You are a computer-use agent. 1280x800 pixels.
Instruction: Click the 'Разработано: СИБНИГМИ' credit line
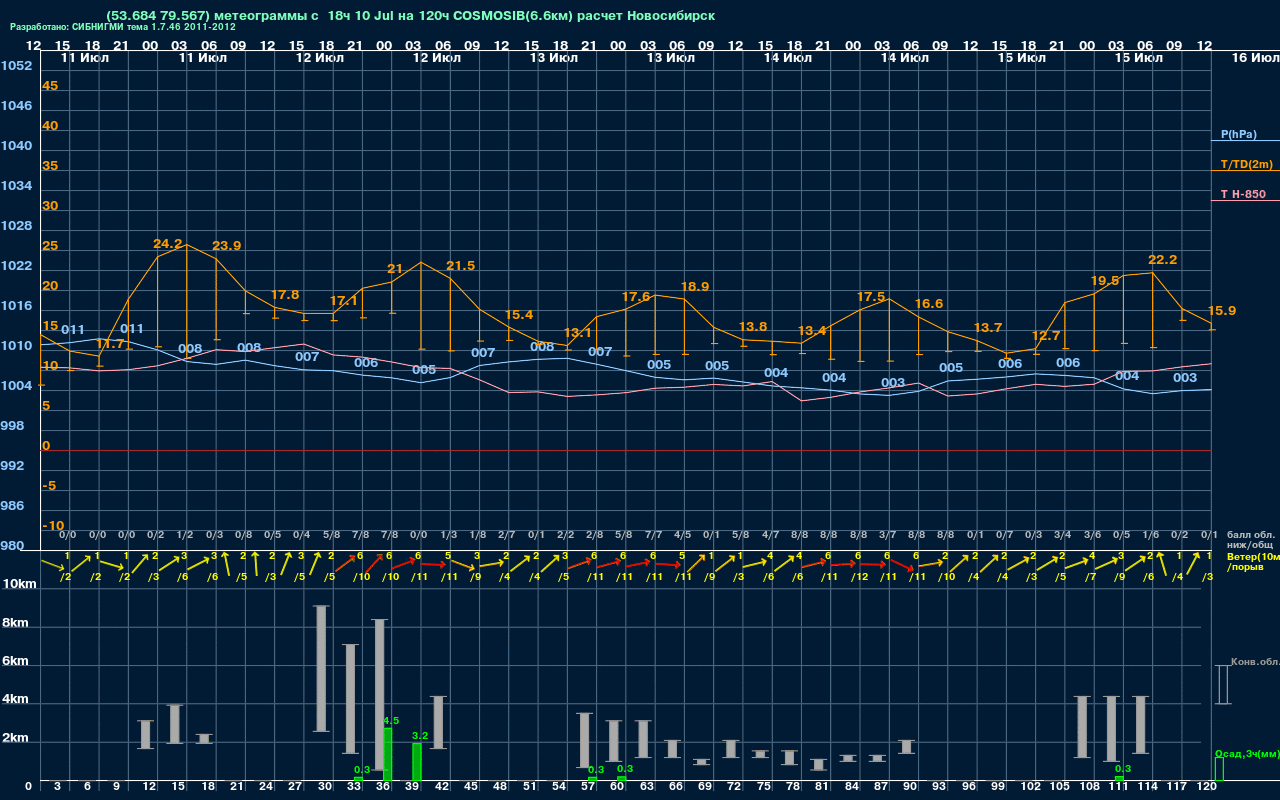(123, 27)
